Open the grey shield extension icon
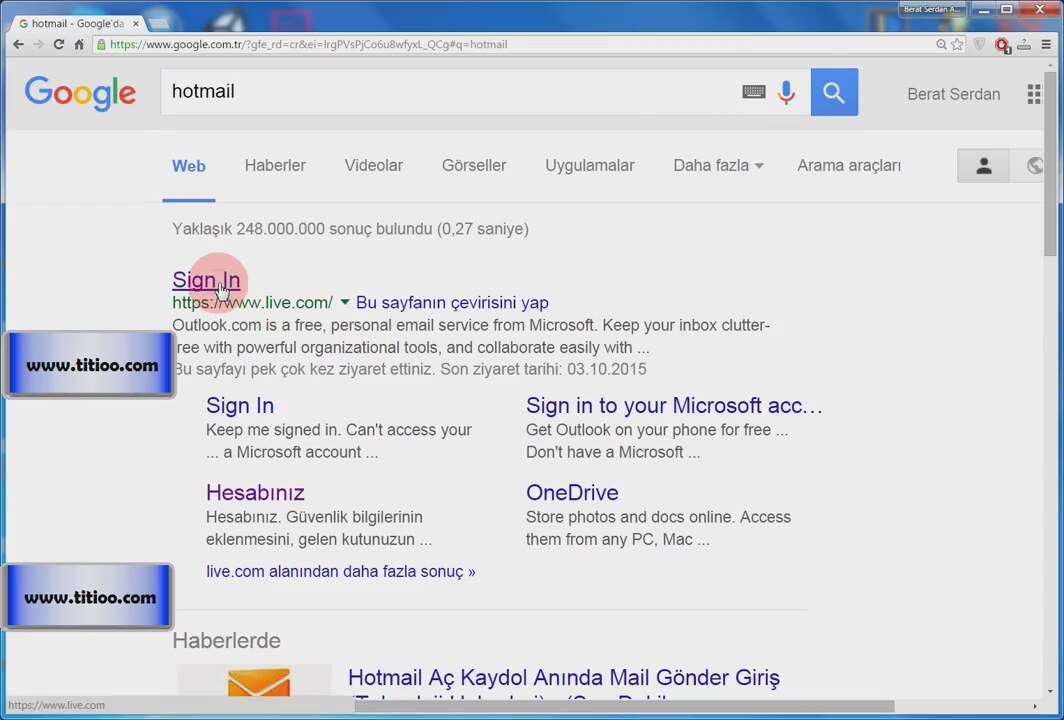Image resolution: width=1064 pixels, height=720 pixels. tap(979, 44)
